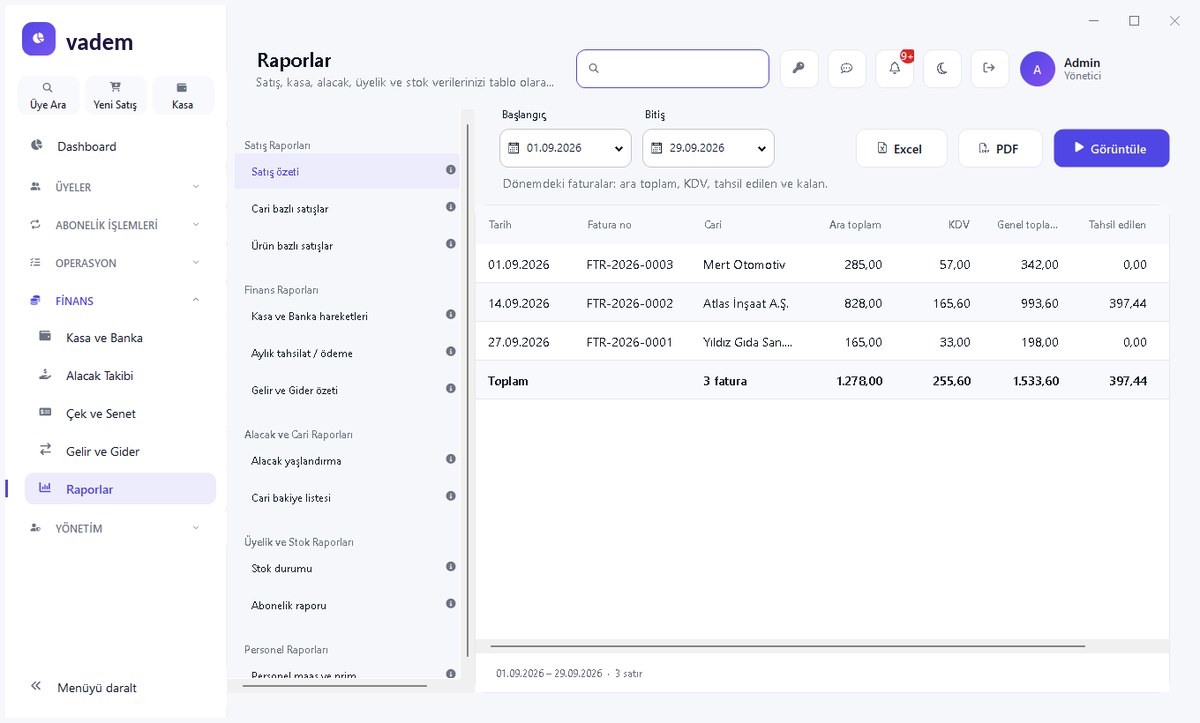Click the report table's horizontal scrollbar

pyautogui.click(x=787, y=646)
